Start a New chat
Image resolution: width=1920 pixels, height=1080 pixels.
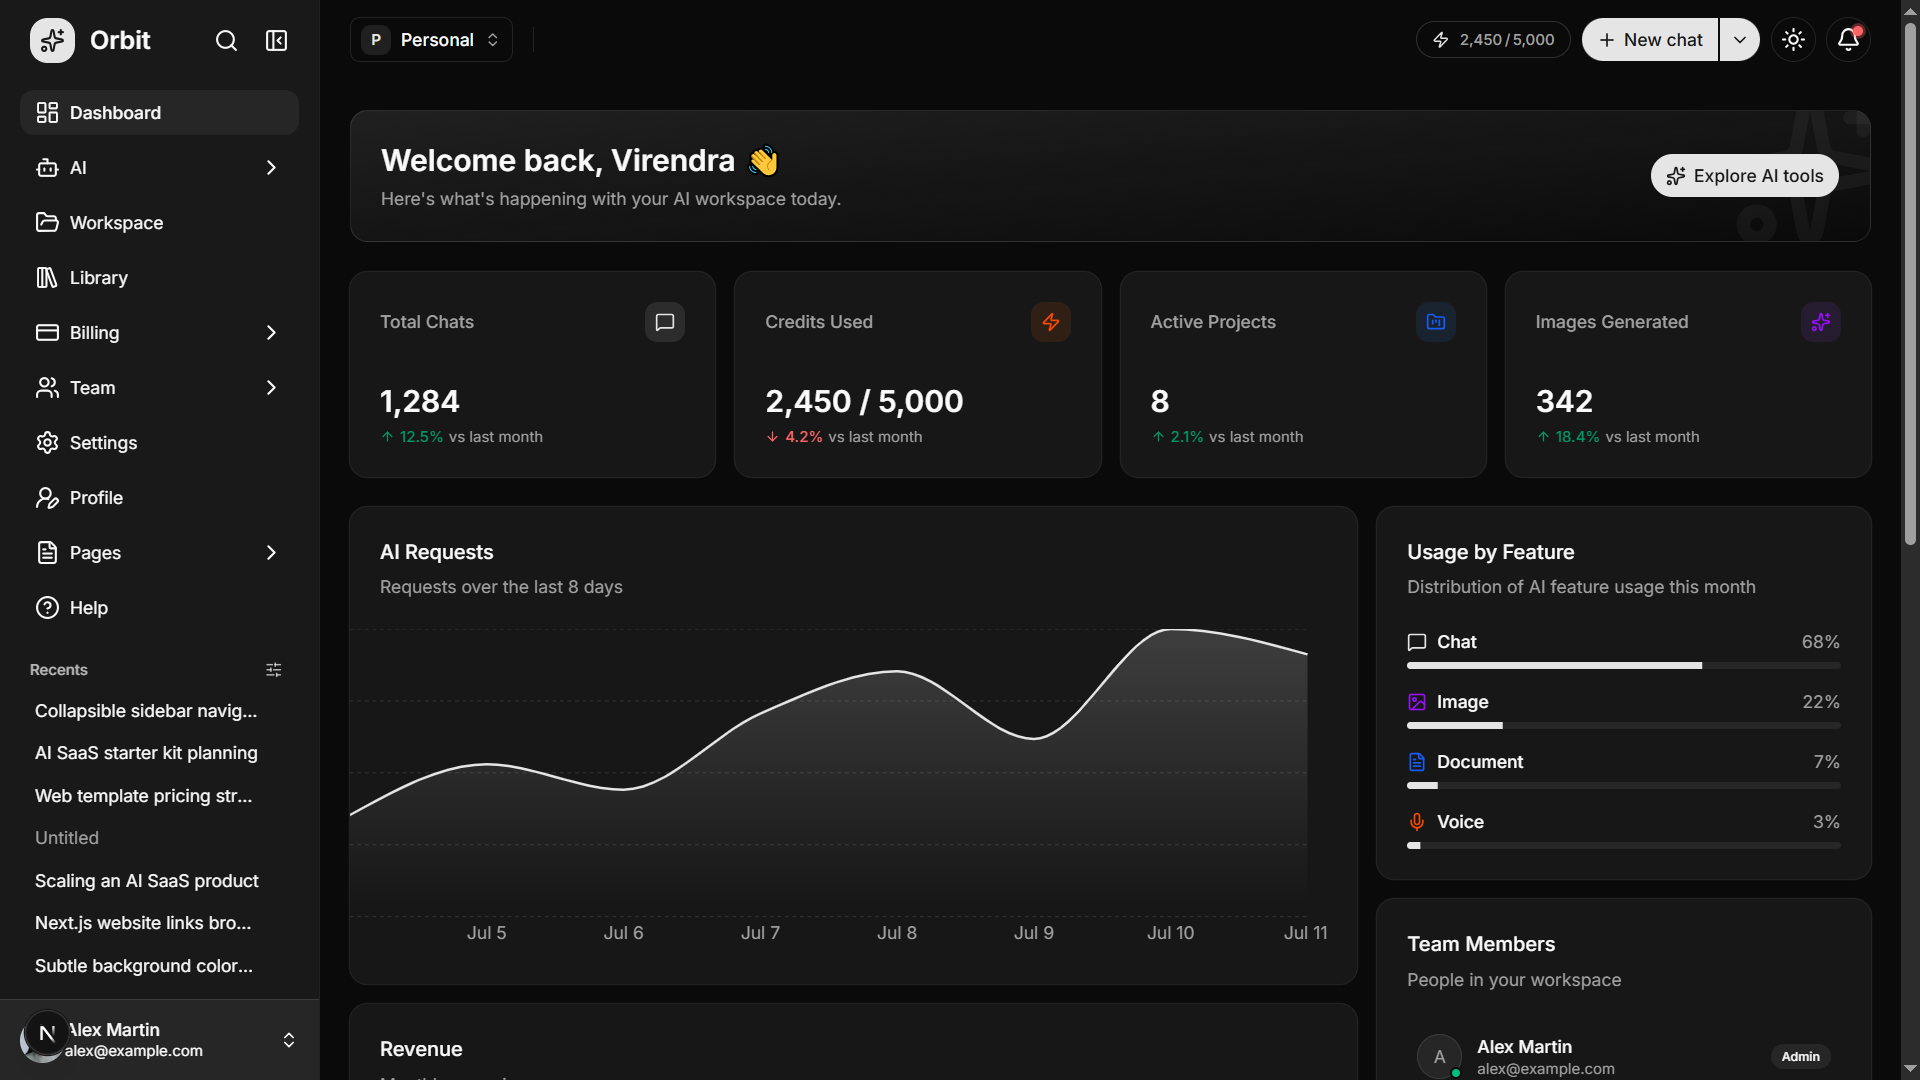(x=1650, y=40)
